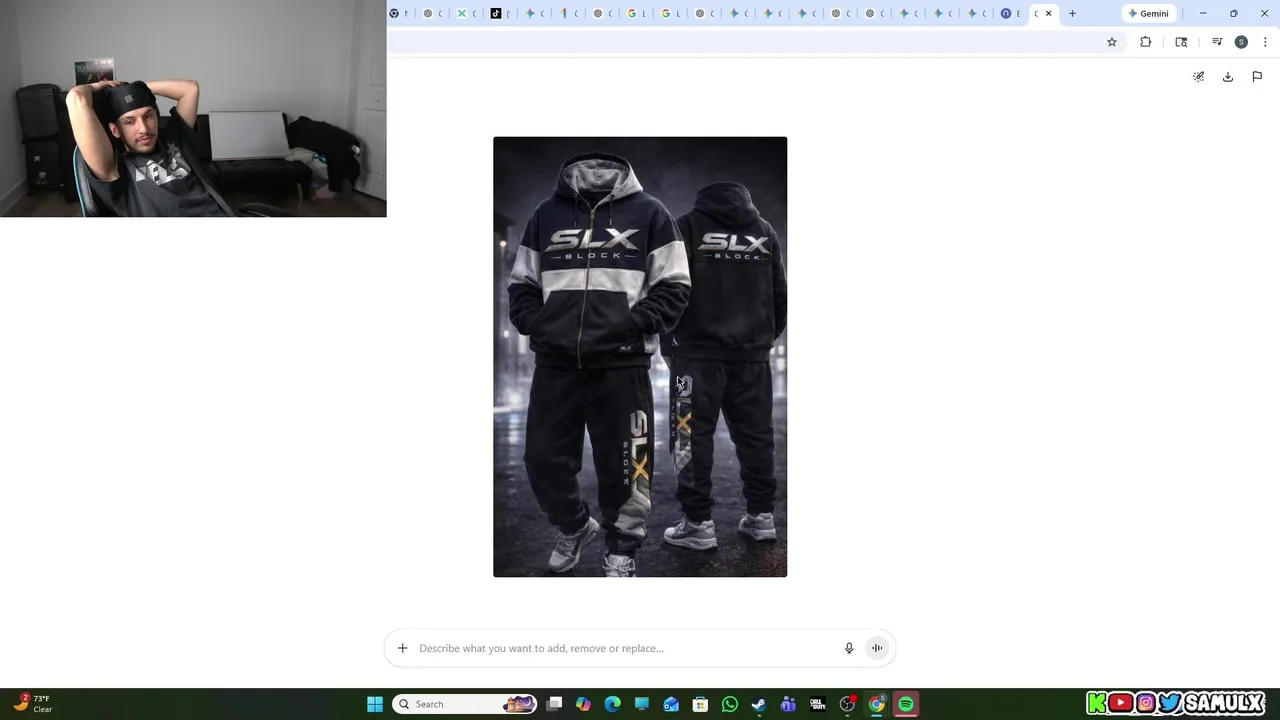The height and width of the screenshot is (720, 1280).
Task: Click the microphone icon in the prompt bar
Action: click(849, 648)
